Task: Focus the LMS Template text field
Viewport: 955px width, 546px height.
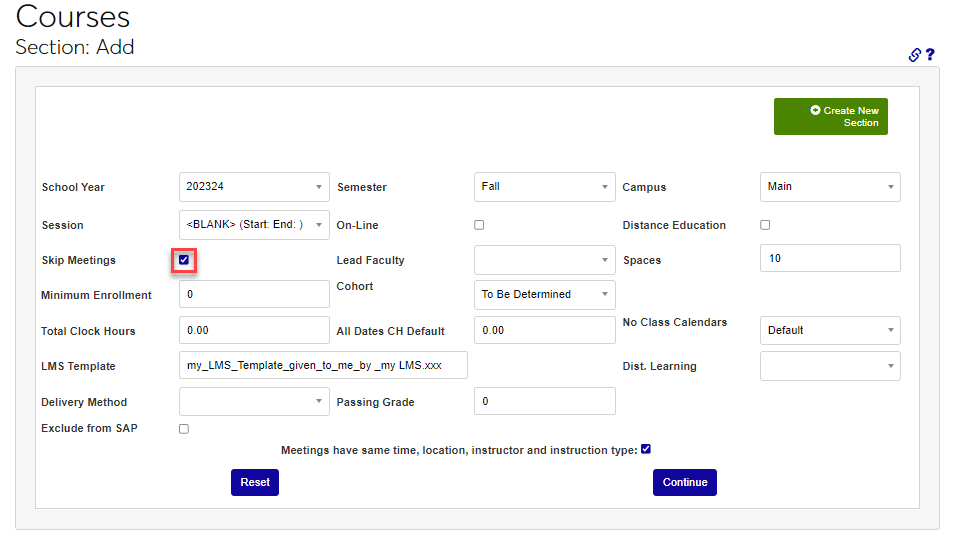Action: 323,366
